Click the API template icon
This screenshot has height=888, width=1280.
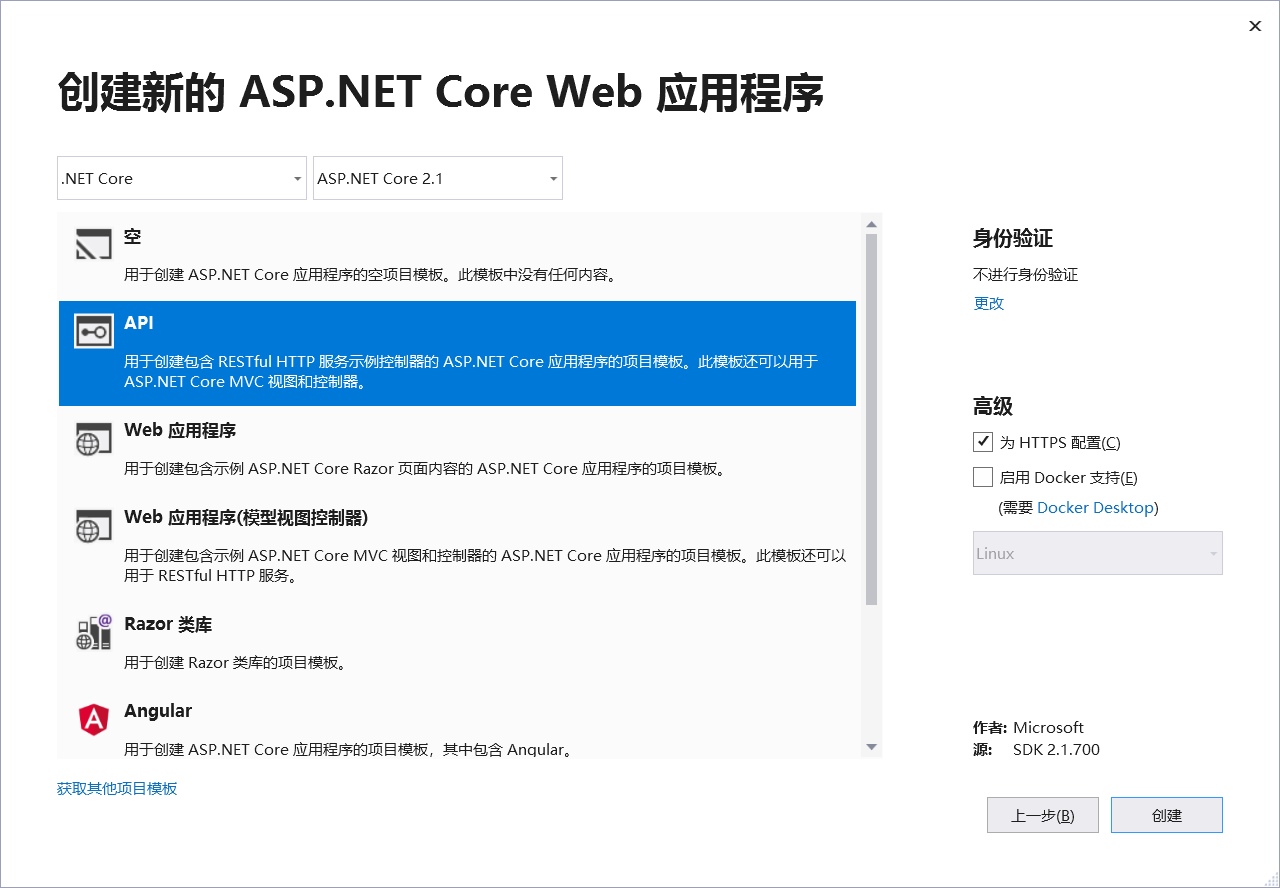click(x=93, y=331)
